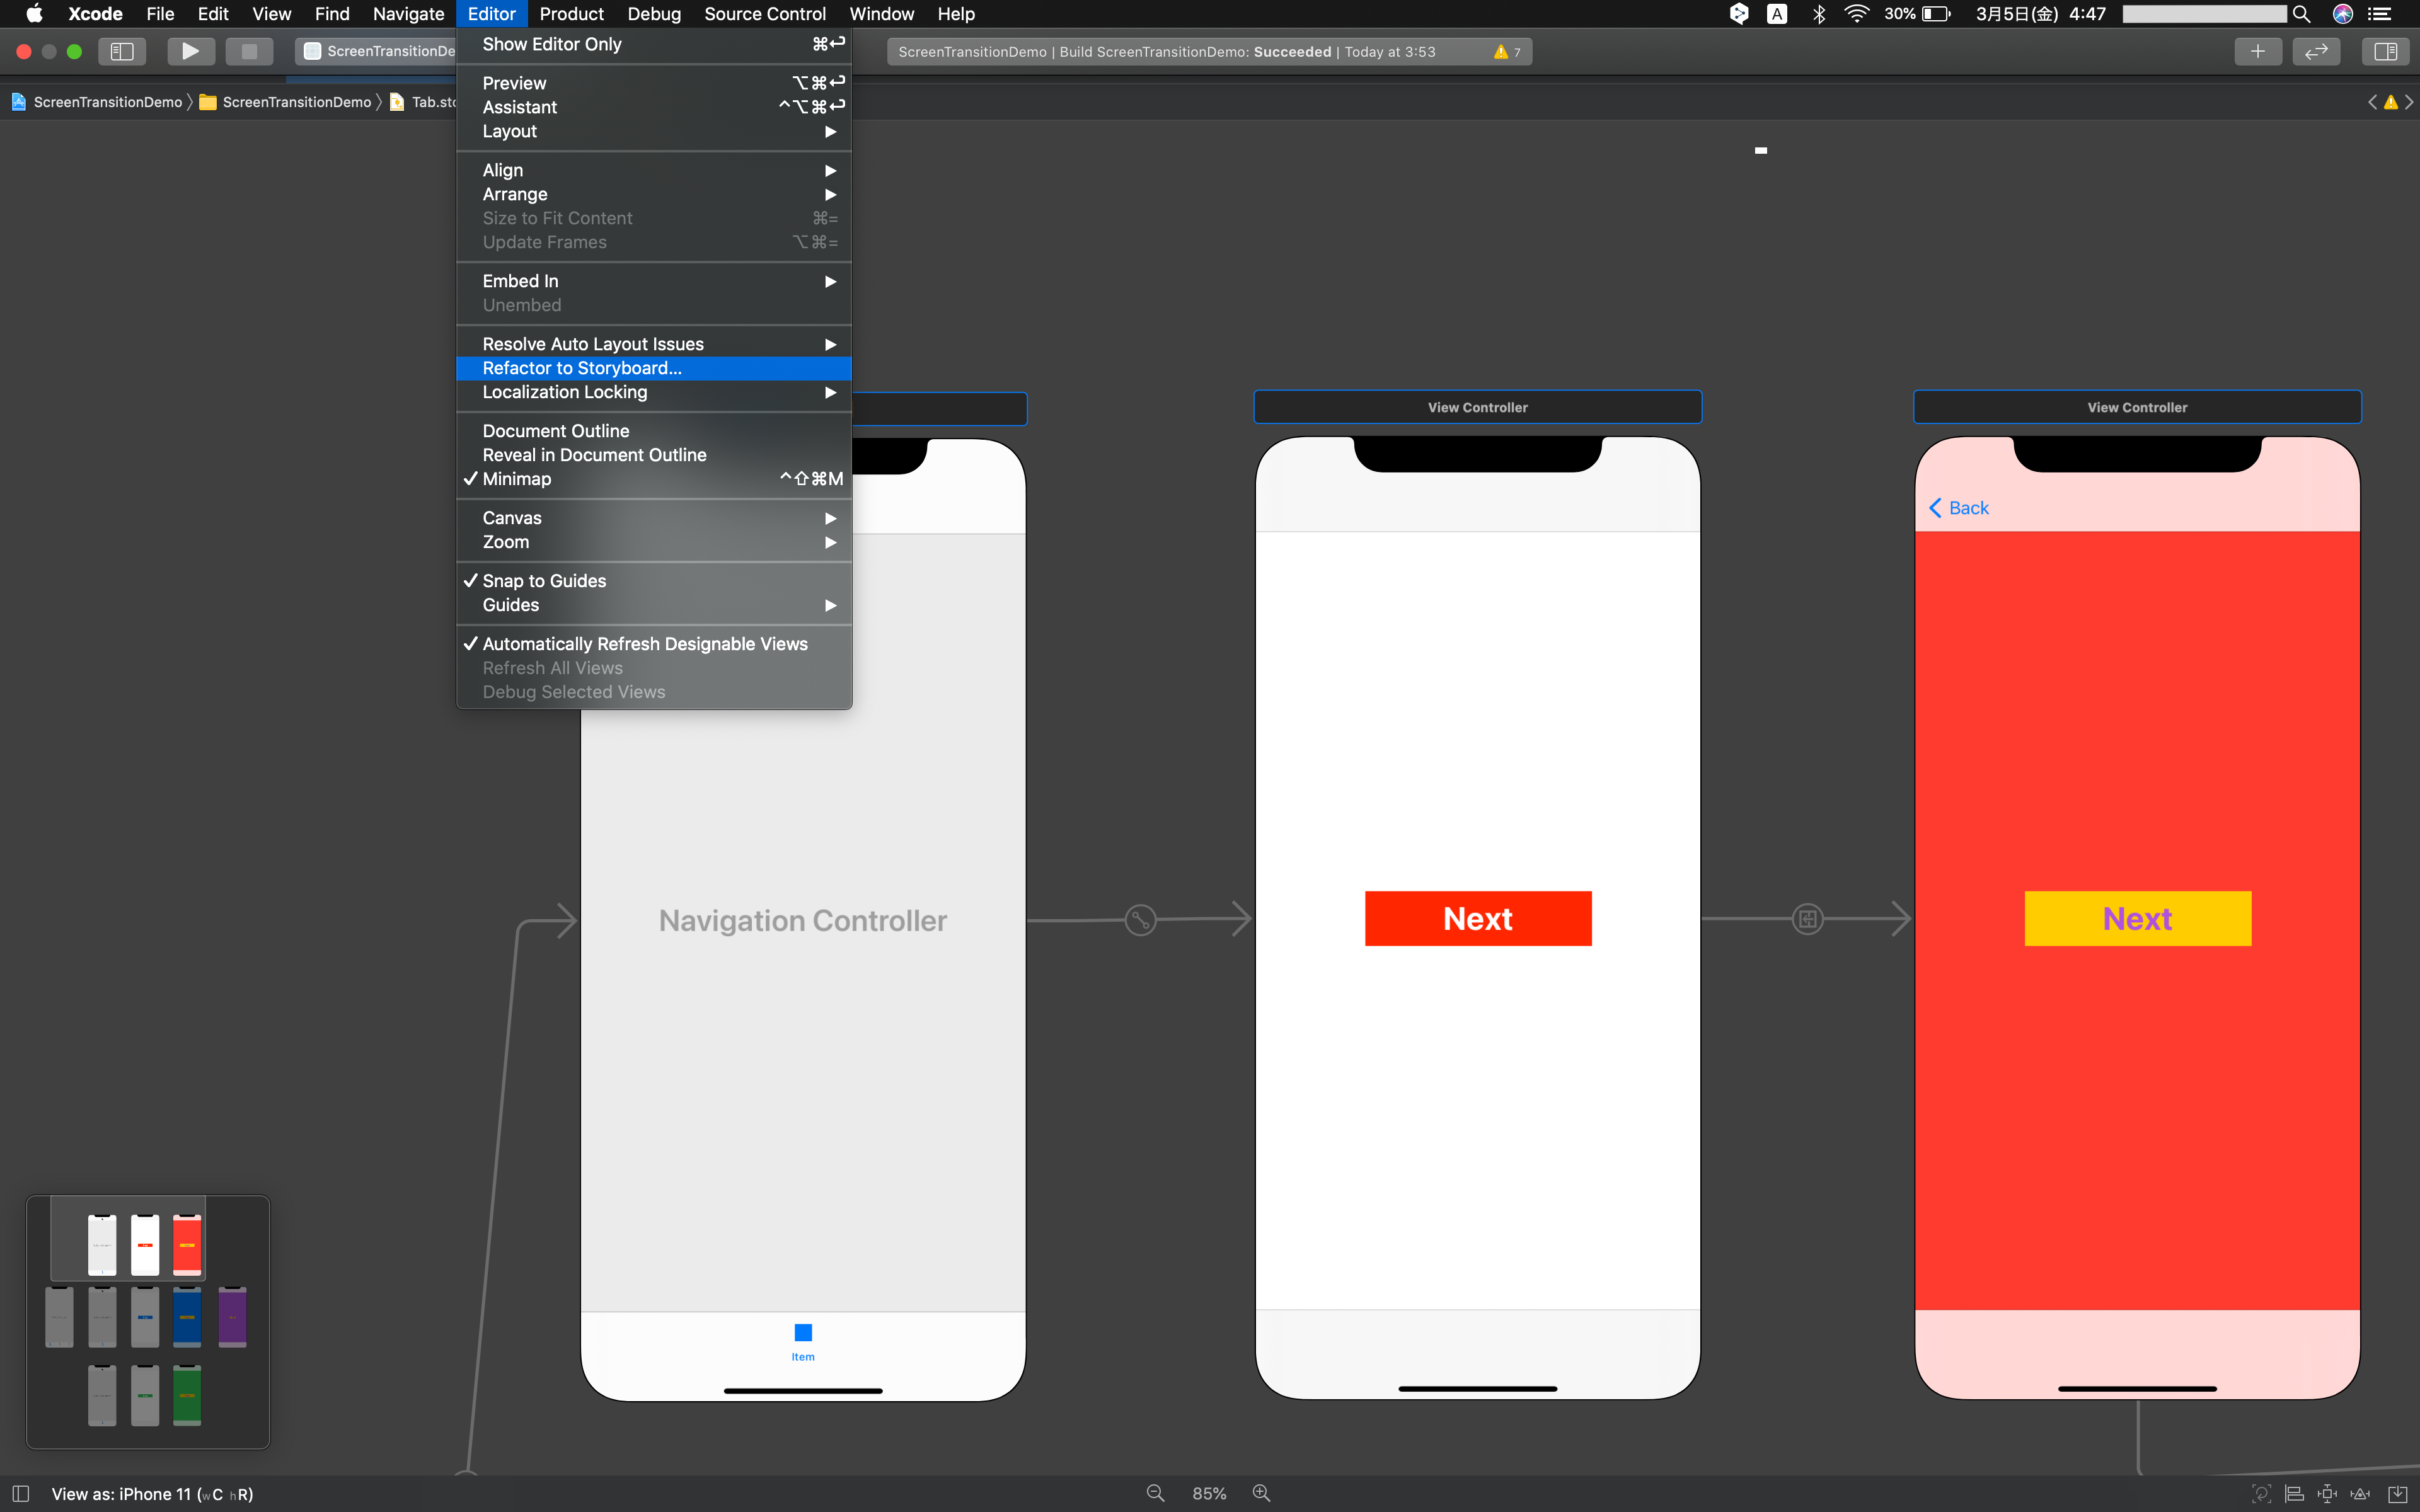
Task: Click the zoom in magnifier icon
Action: 1261,1493
